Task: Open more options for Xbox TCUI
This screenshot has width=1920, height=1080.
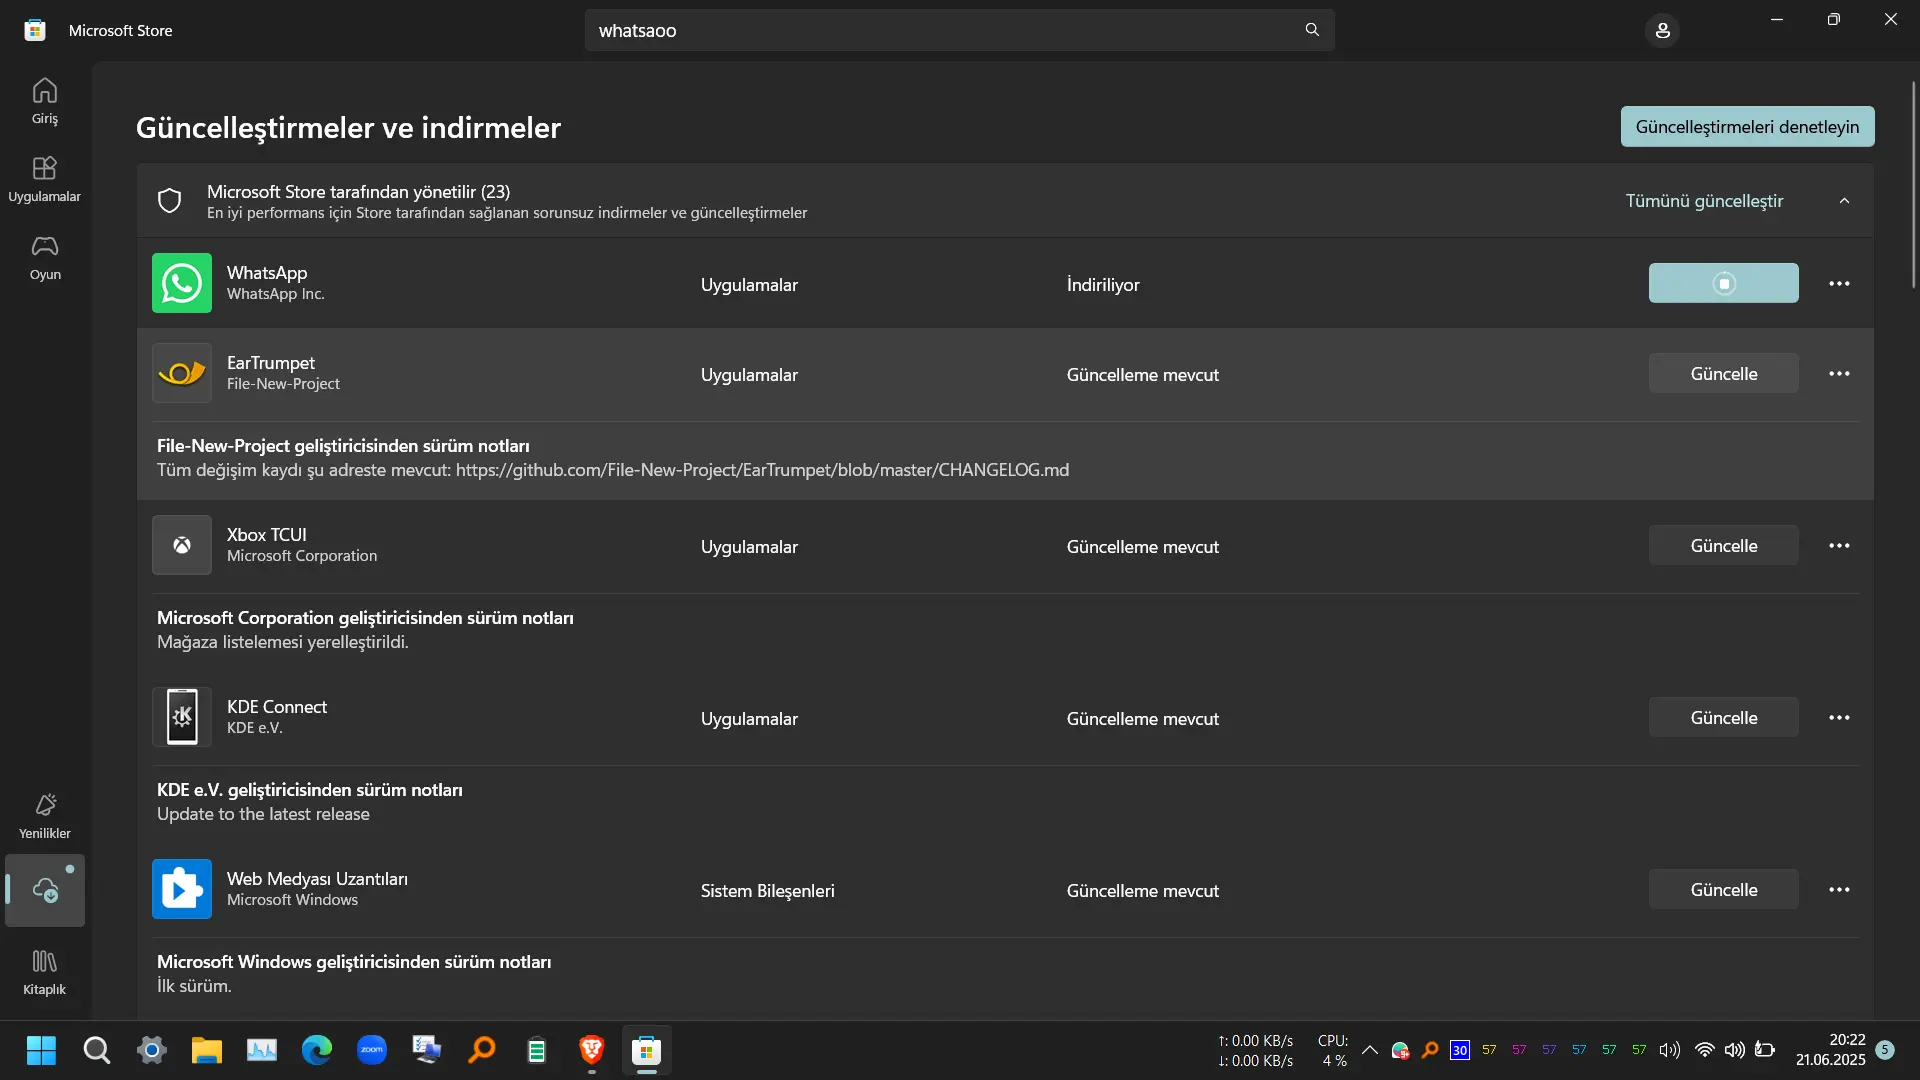Action: [1839, 546]
